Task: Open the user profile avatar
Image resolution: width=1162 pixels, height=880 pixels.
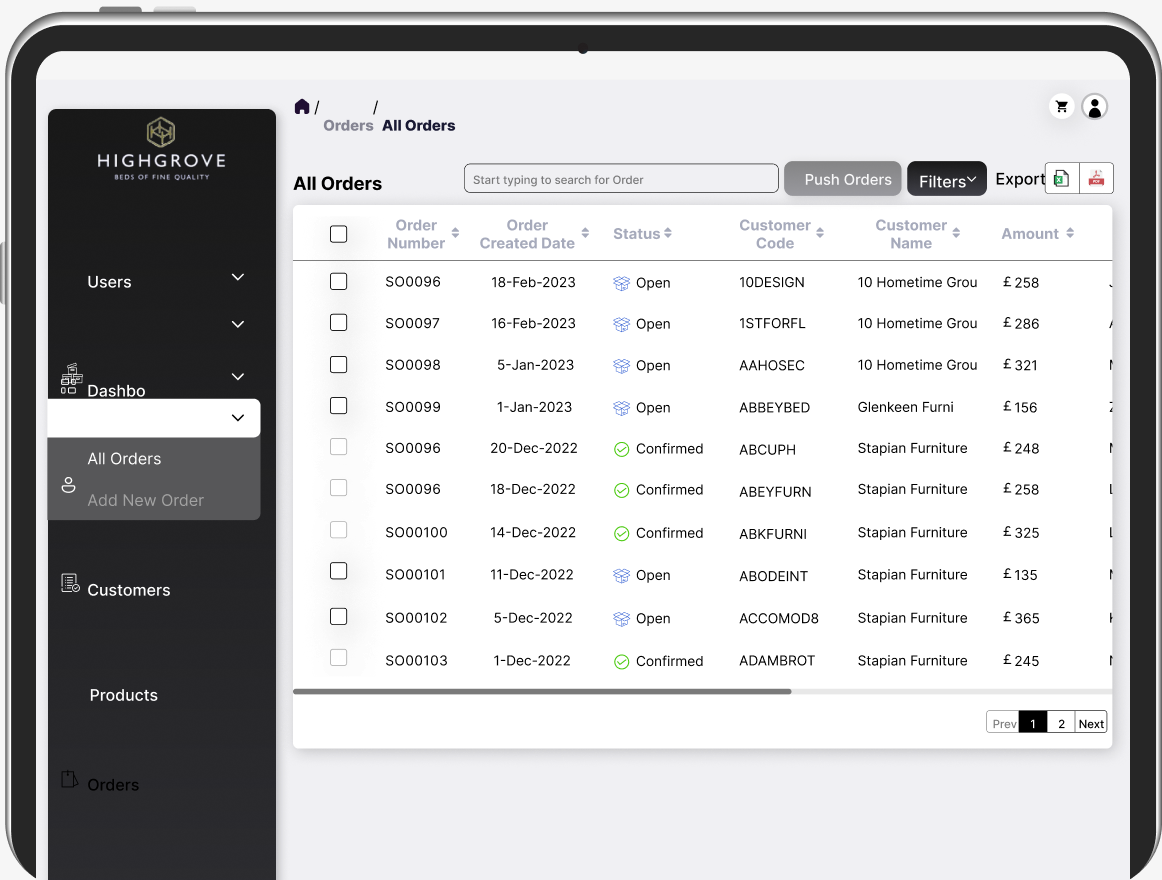Action: 1095,107
